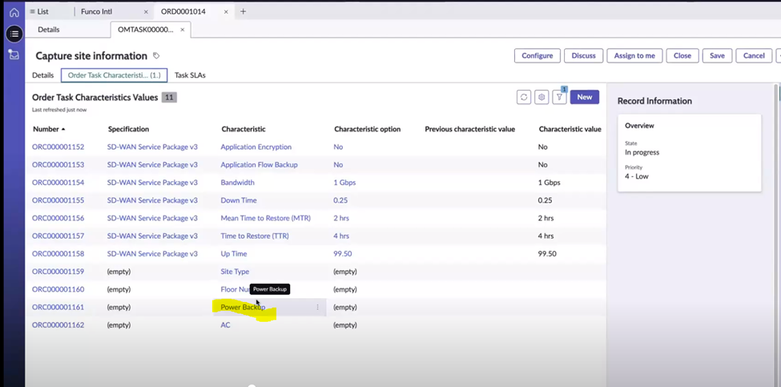Sort by Characteristic value column

pyautogui.click(x=570, y=129)
